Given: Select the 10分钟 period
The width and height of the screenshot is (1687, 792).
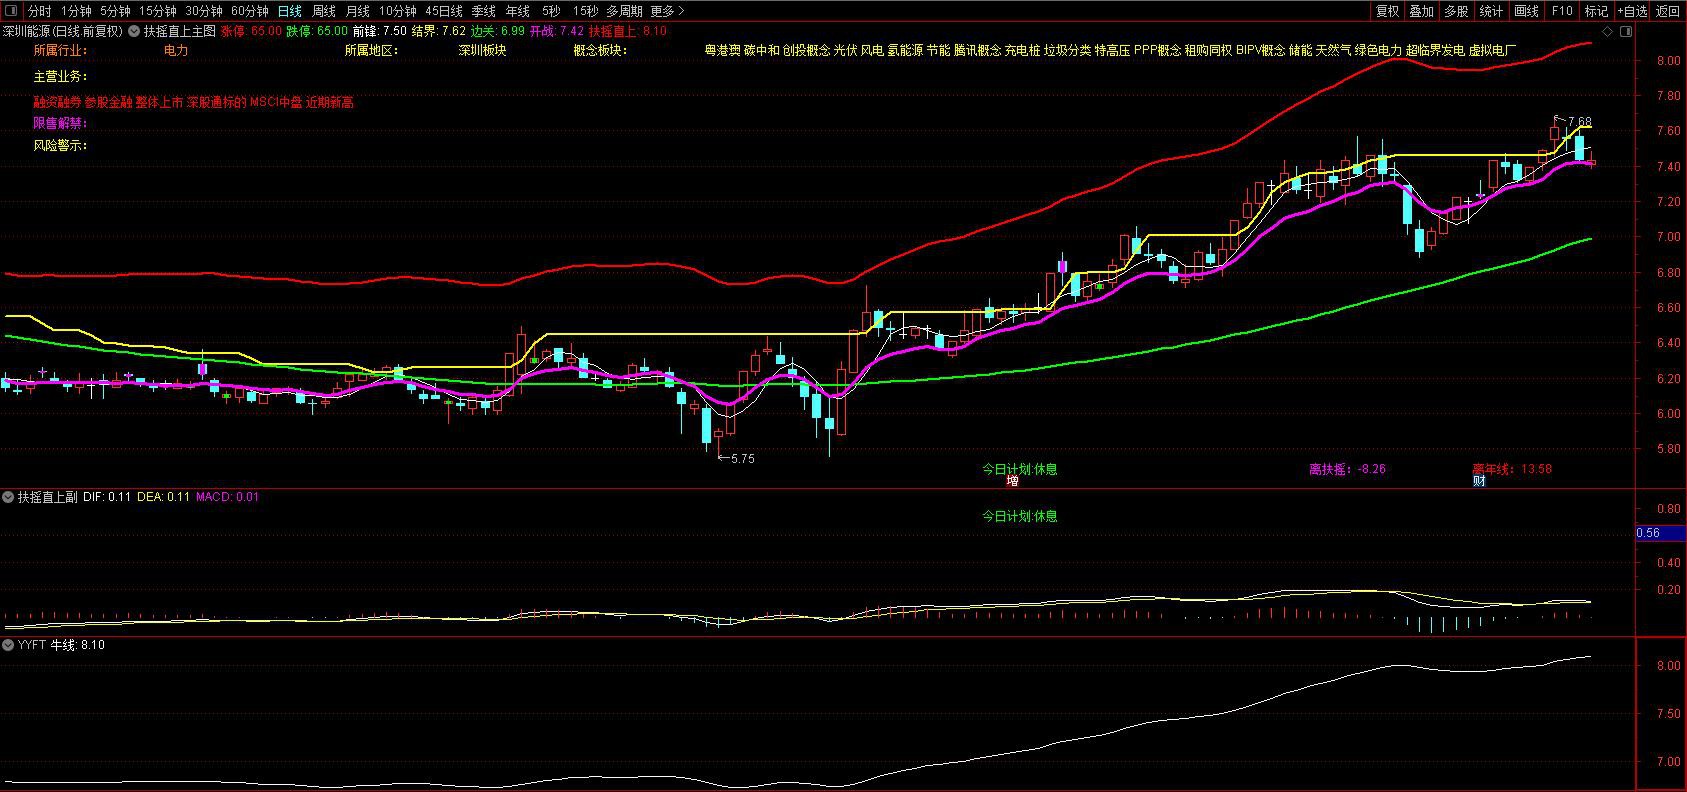Looking at the screenshot, I should [x=397, y=11].
